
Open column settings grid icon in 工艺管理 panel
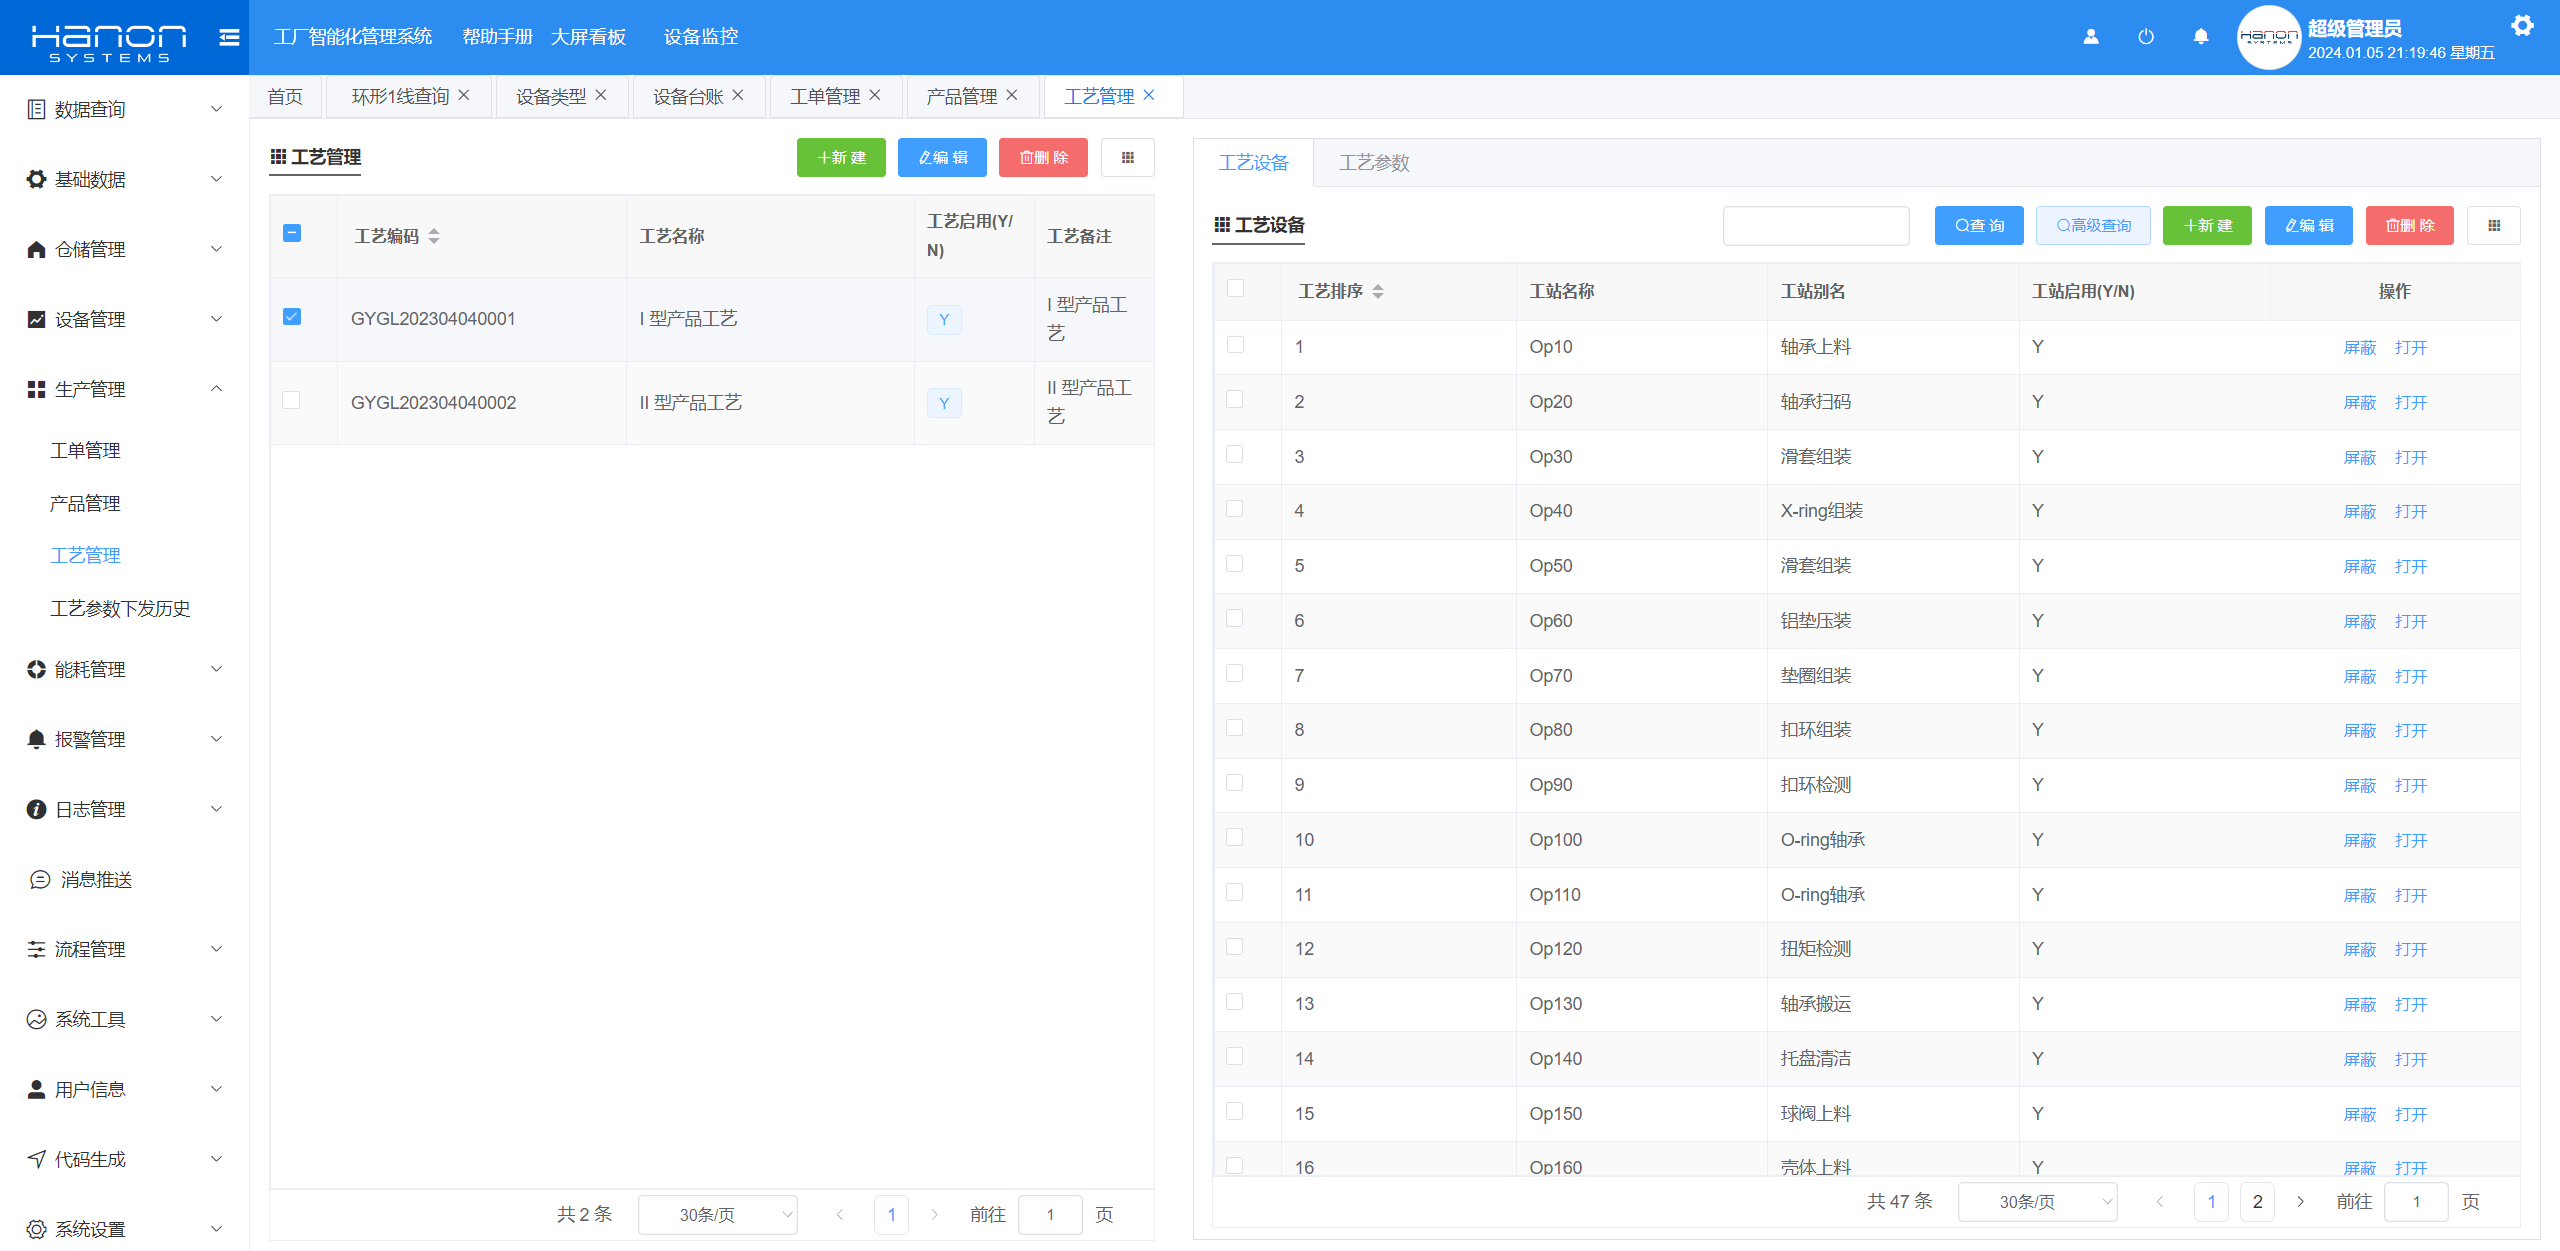tap(1127, 157)
